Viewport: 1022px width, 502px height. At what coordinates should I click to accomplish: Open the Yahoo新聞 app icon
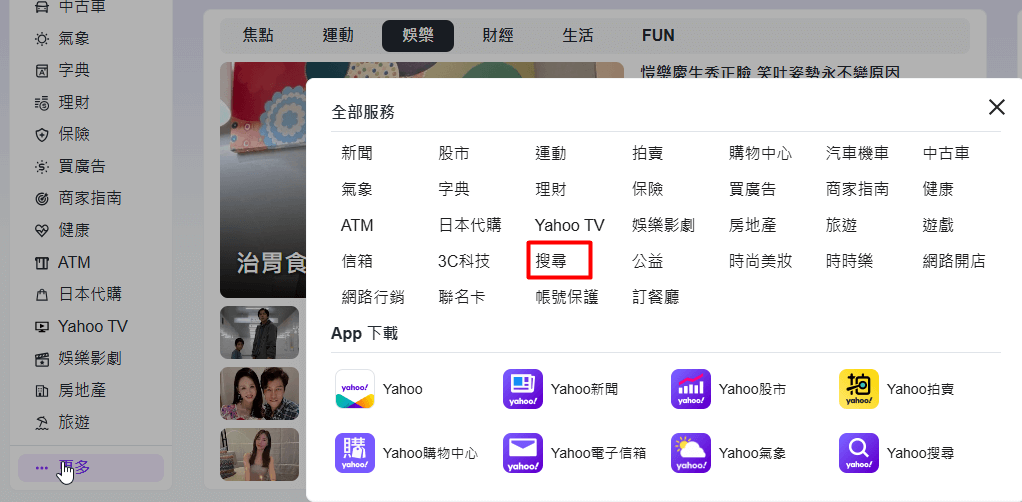coord(523,389)
